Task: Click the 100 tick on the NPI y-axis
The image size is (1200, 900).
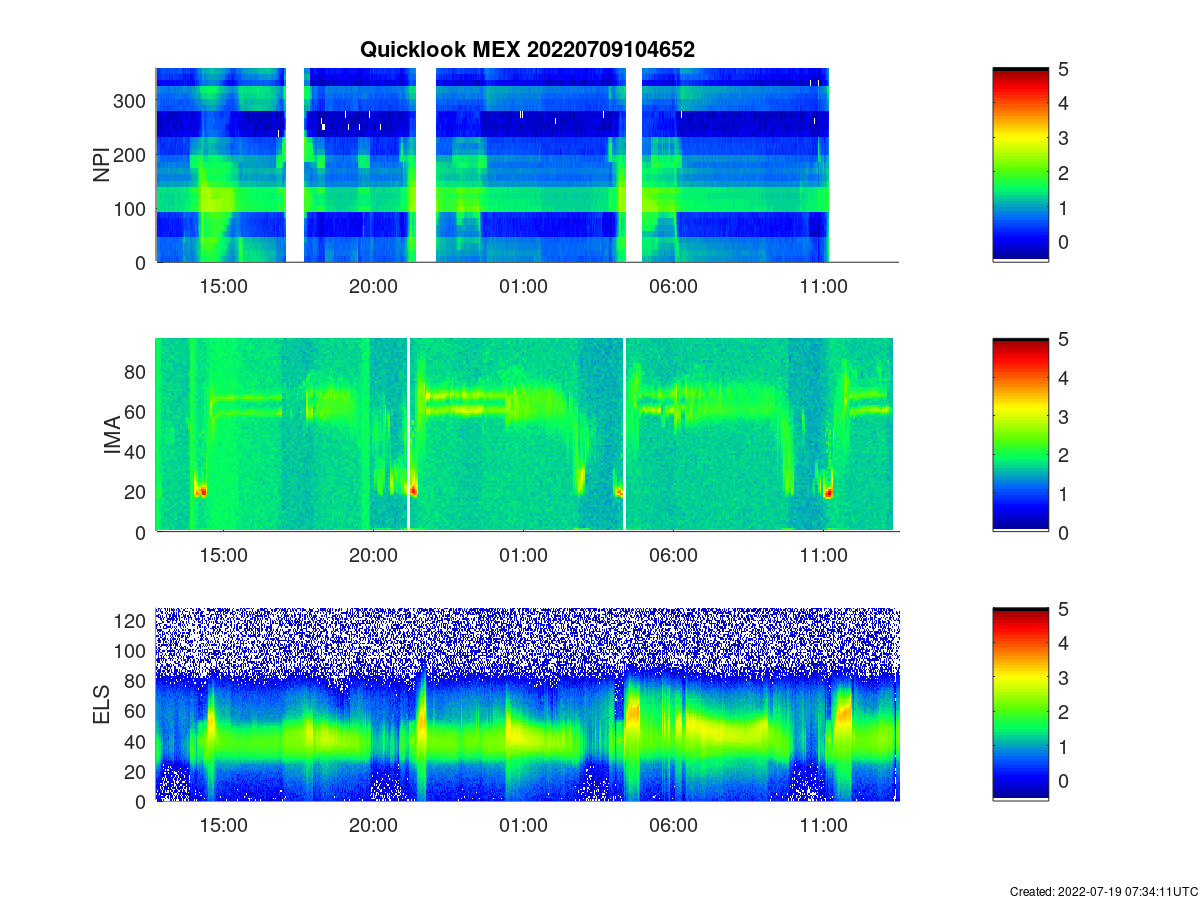Action: pyautogui.click(x=132, y=208)
